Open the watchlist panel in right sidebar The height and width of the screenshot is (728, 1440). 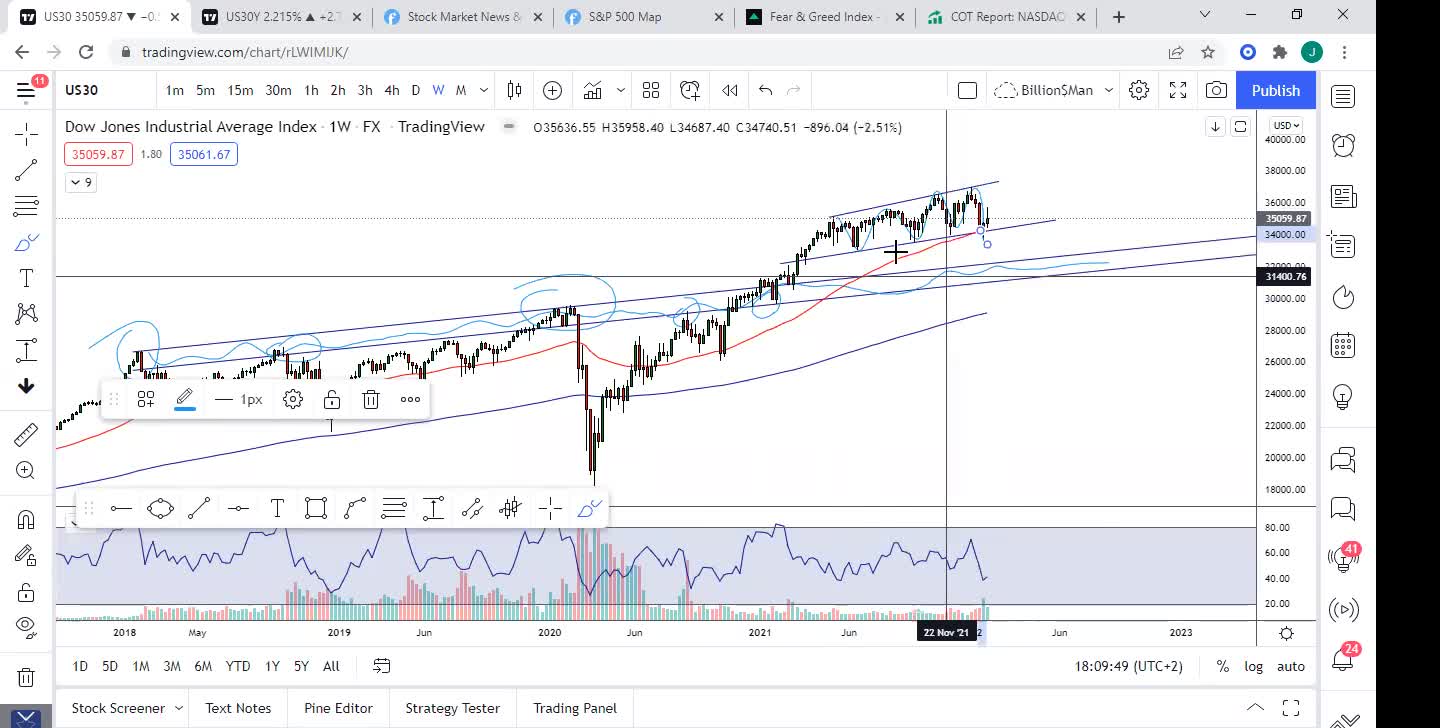(x=1343, y=96)
